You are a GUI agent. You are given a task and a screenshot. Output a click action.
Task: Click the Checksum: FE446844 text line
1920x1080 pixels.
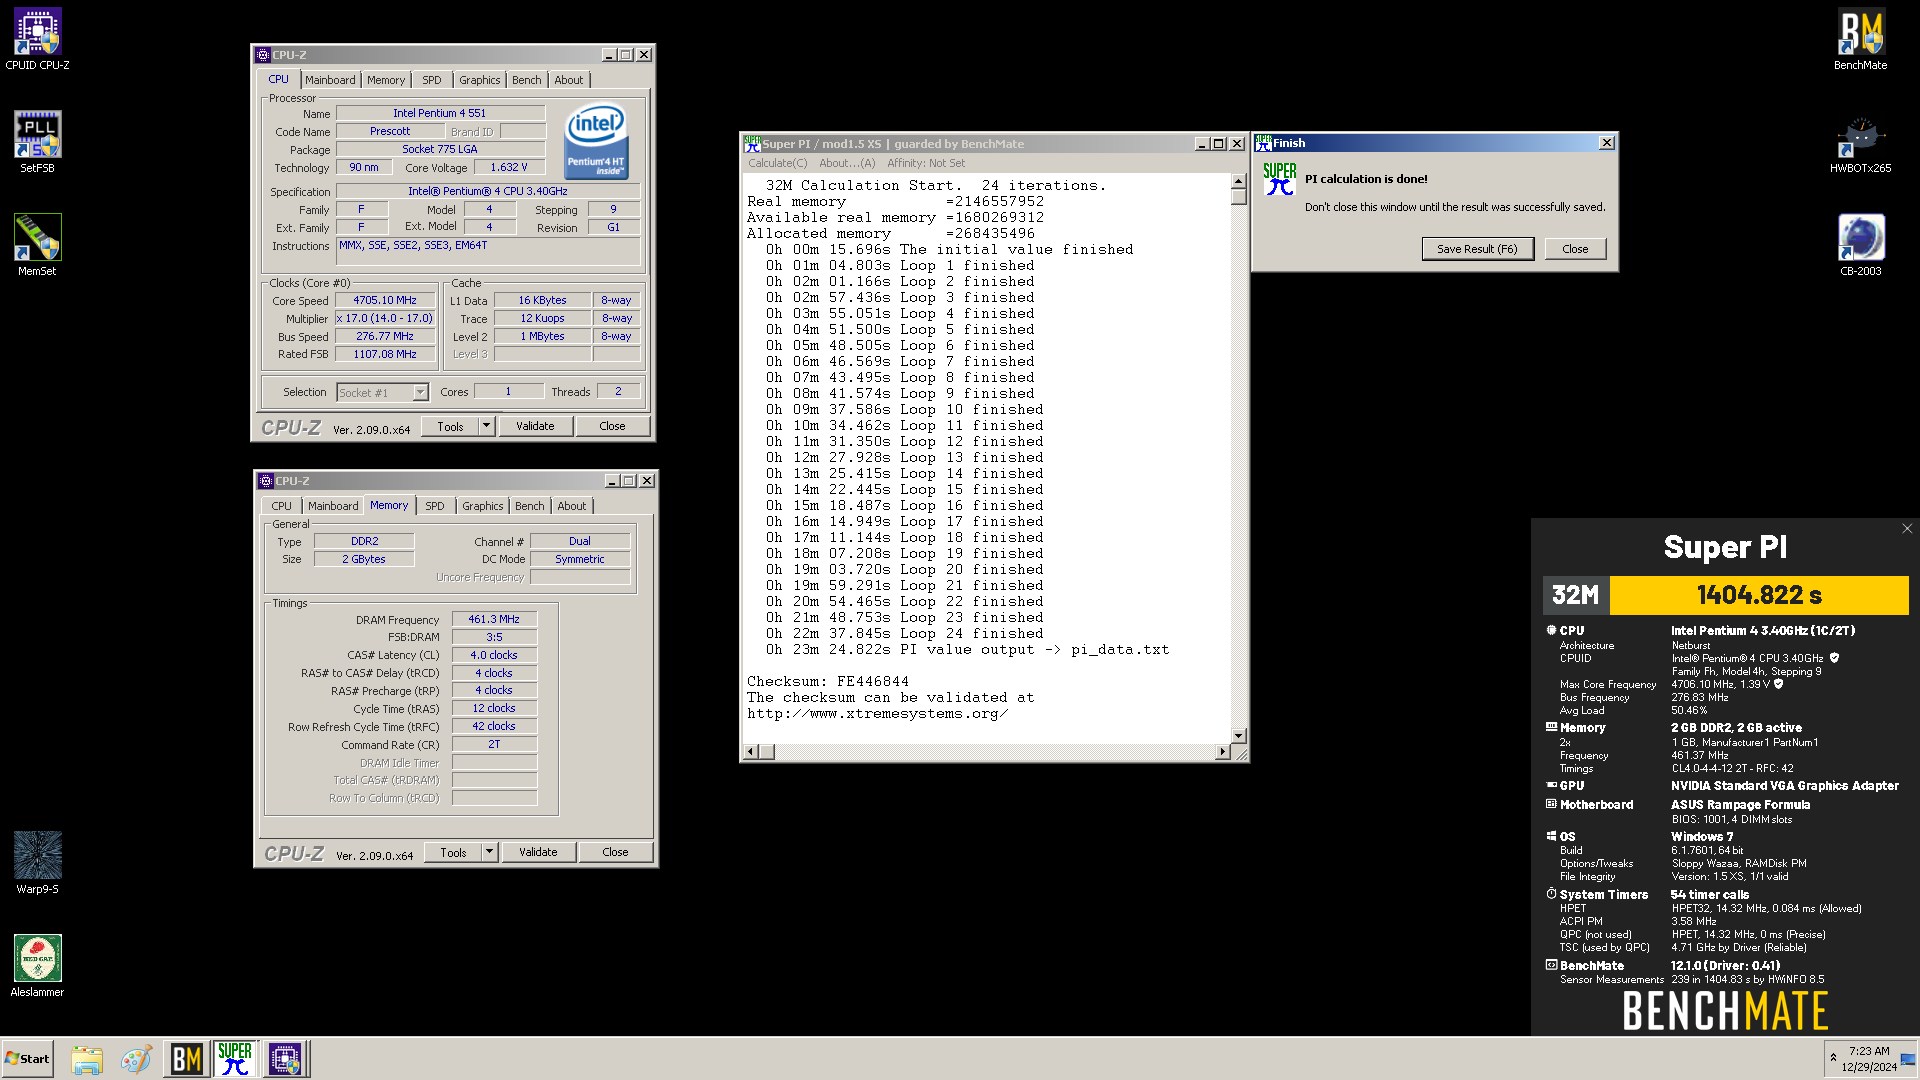click(828, 681)
